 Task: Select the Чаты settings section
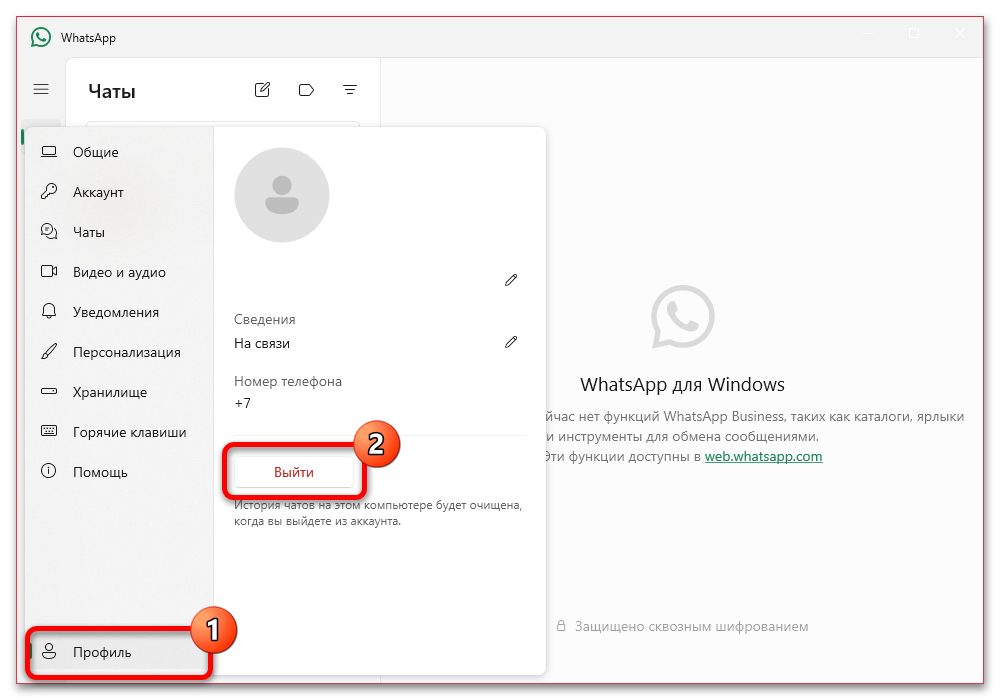coord(119,232)
